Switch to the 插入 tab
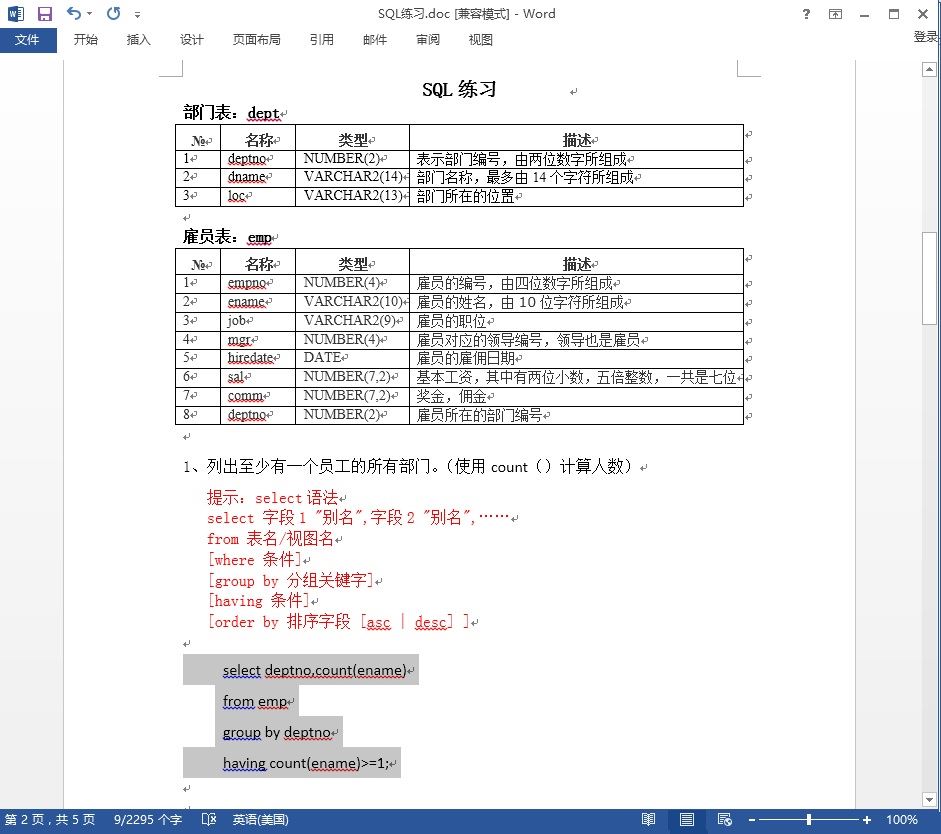The image size is (941, 834). tap(138, 40)
